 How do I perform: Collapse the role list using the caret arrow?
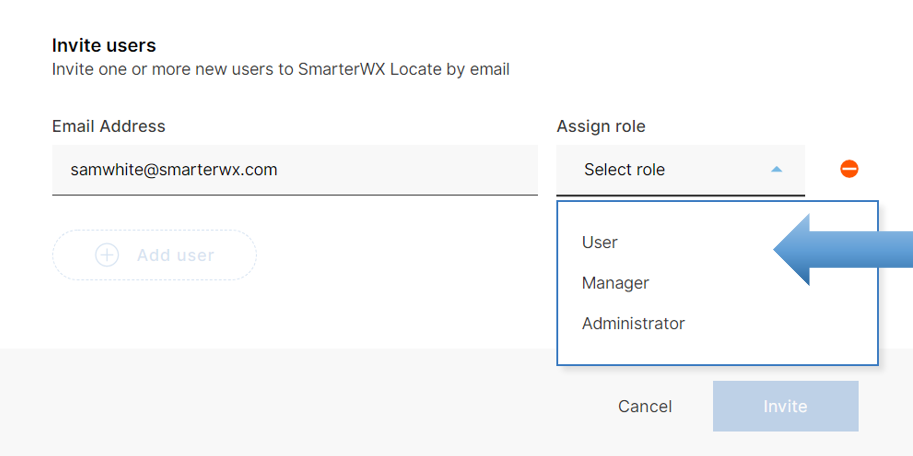777,170
